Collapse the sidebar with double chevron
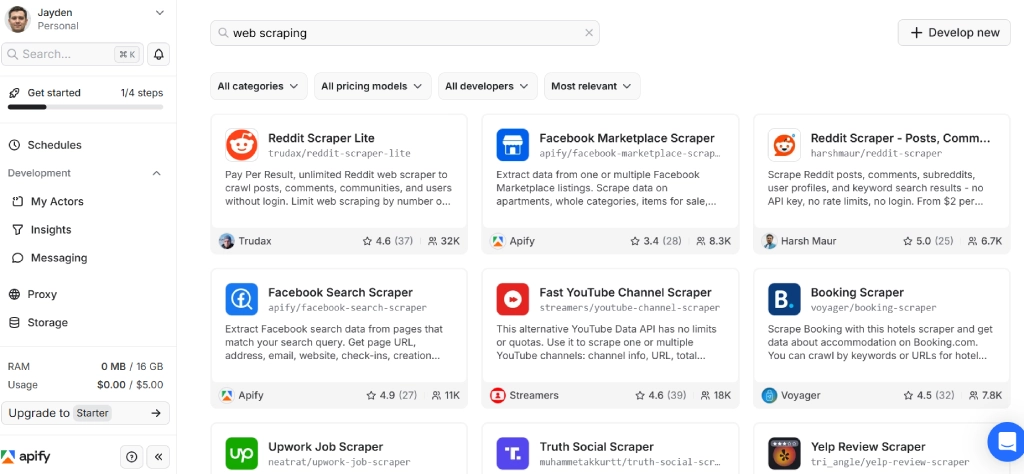1024x474 pixels. (x=158, y=457)
